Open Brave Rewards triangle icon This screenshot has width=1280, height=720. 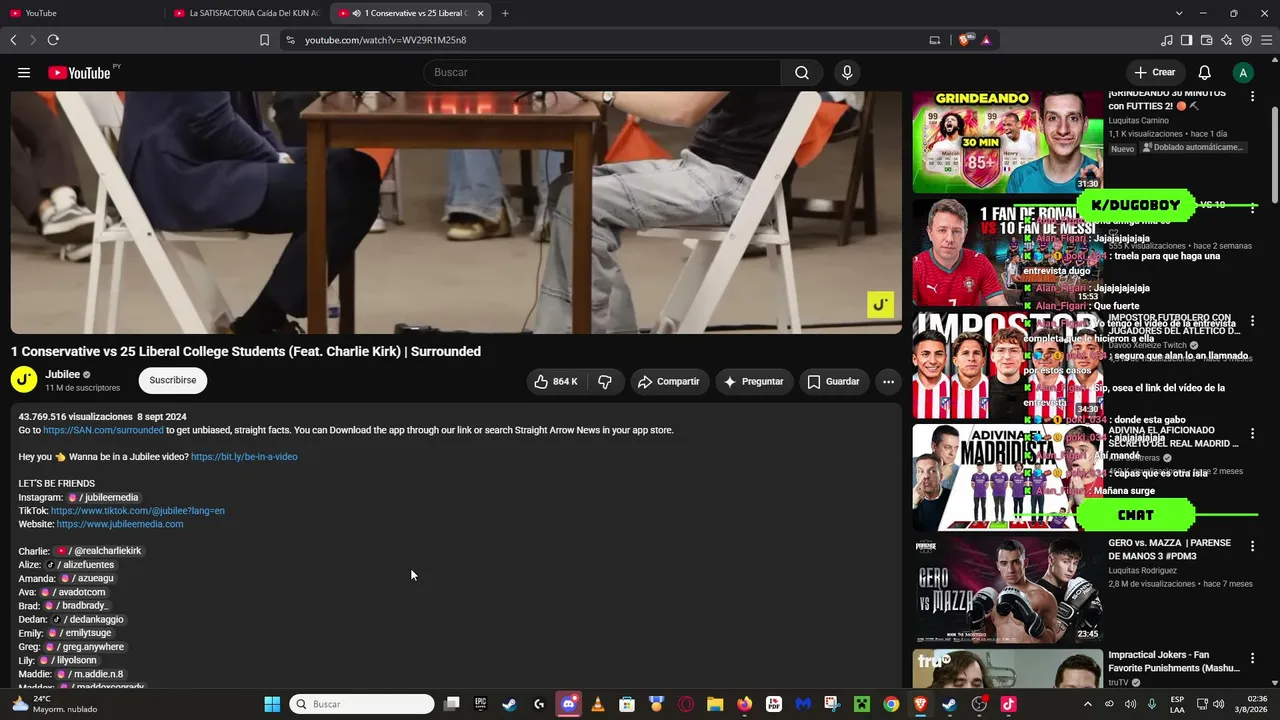tap(986, 40)
